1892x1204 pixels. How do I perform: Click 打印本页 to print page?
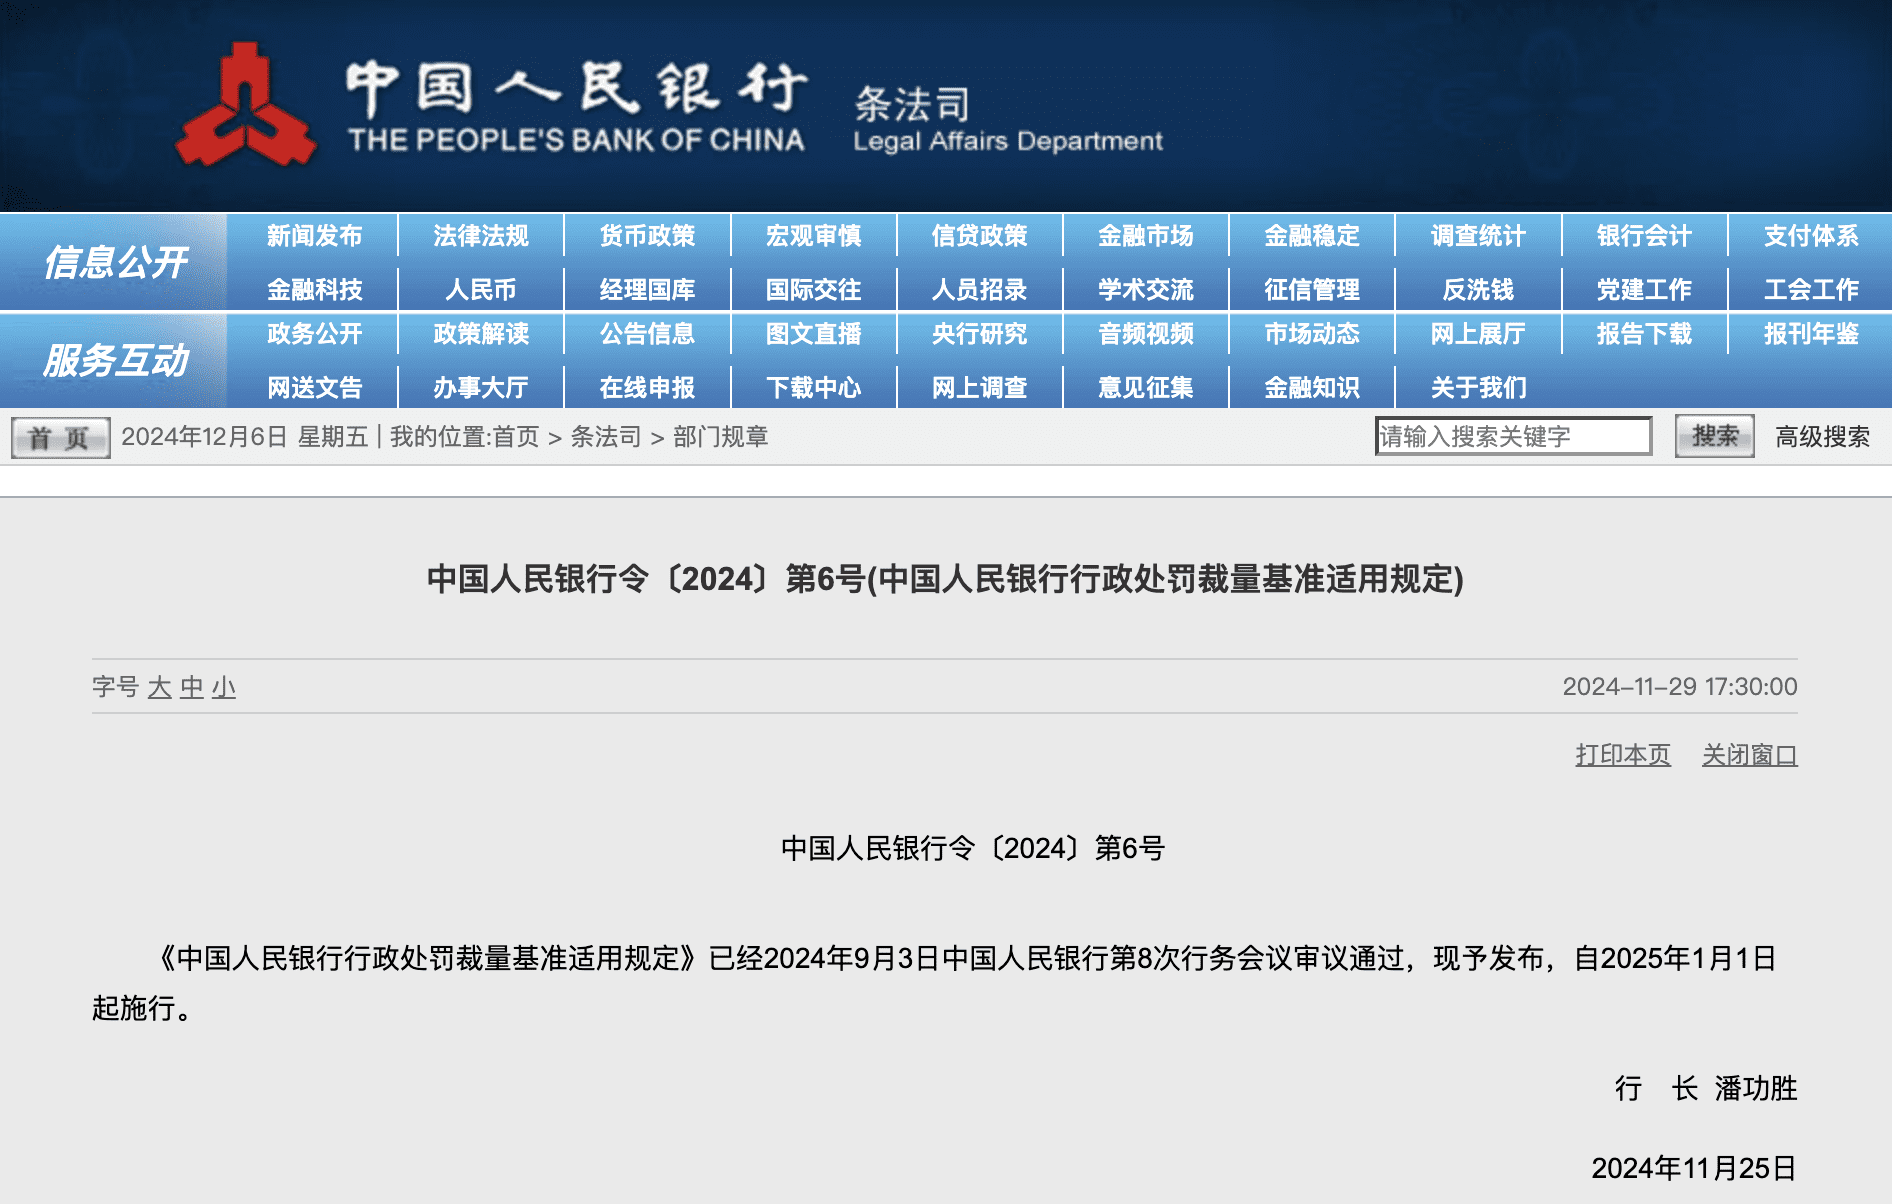[1623, 755]
